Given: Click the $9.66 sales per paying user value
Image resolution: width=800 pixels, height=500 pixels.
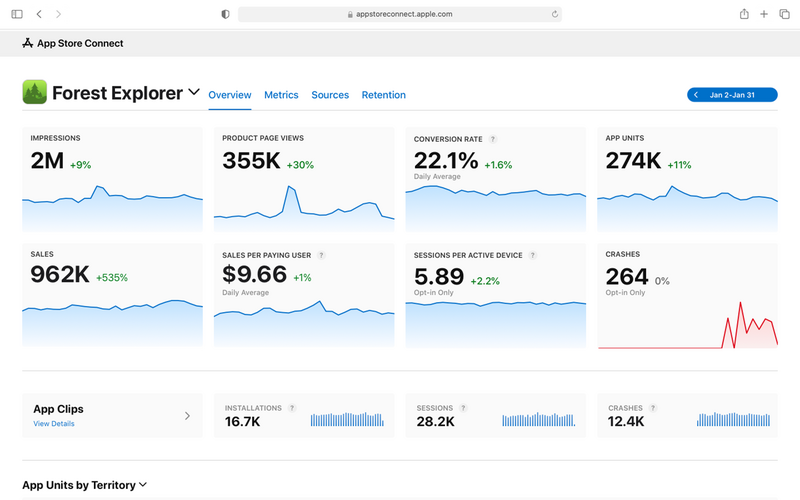Looking at the screenshot, I should [255, 274].
